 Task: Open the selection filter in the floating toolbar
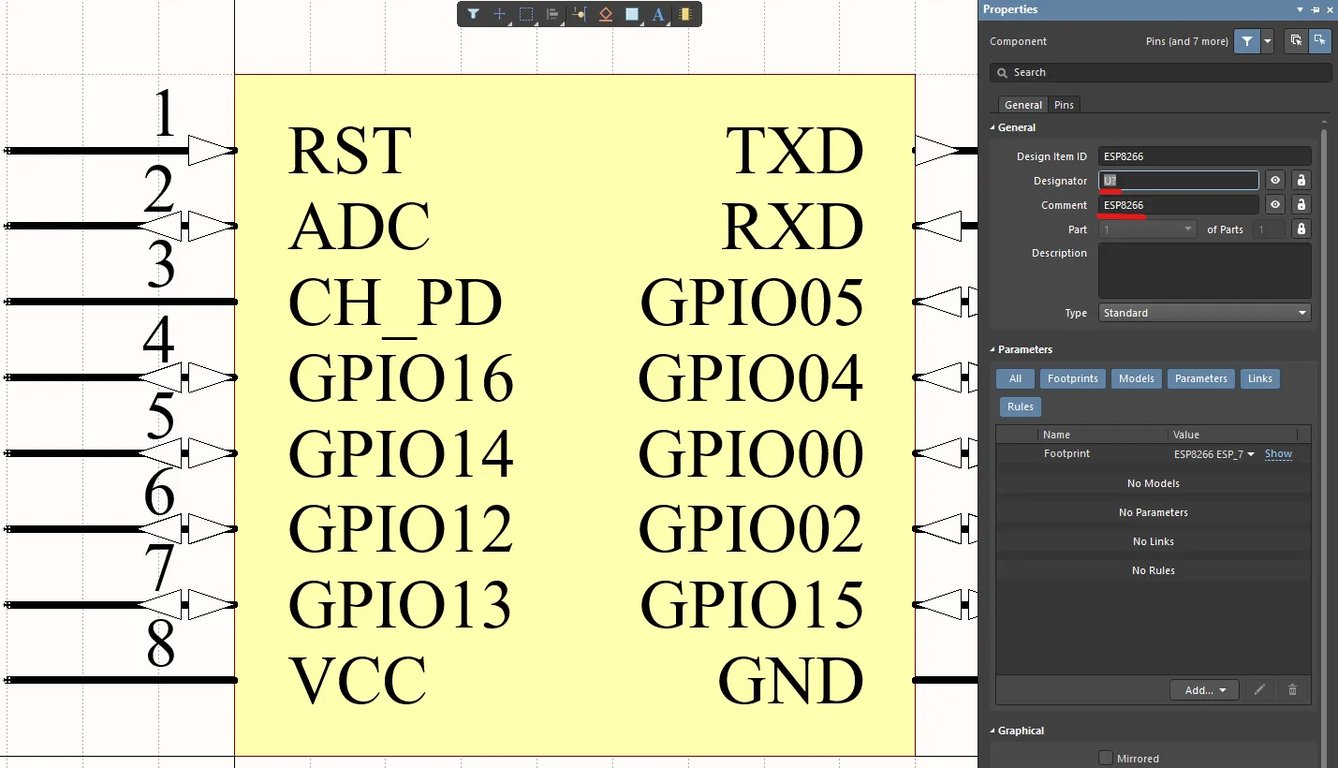(x=473, y=14)
